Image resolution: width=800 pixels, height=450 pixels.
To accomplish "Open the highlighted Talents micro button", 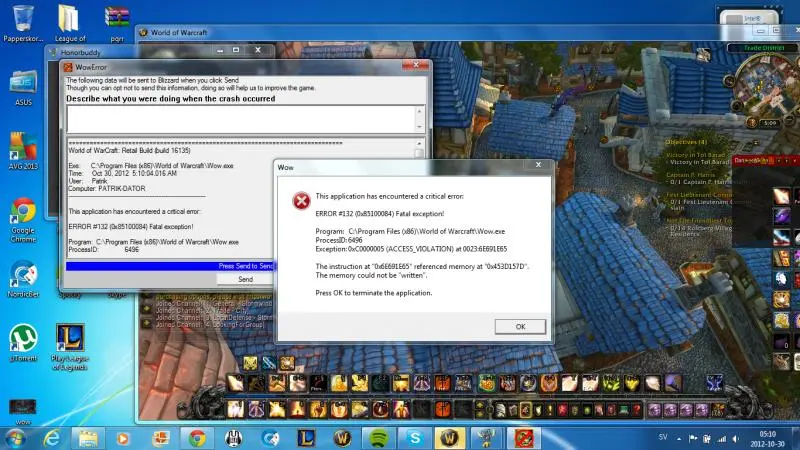I will [x=526, y=410].
